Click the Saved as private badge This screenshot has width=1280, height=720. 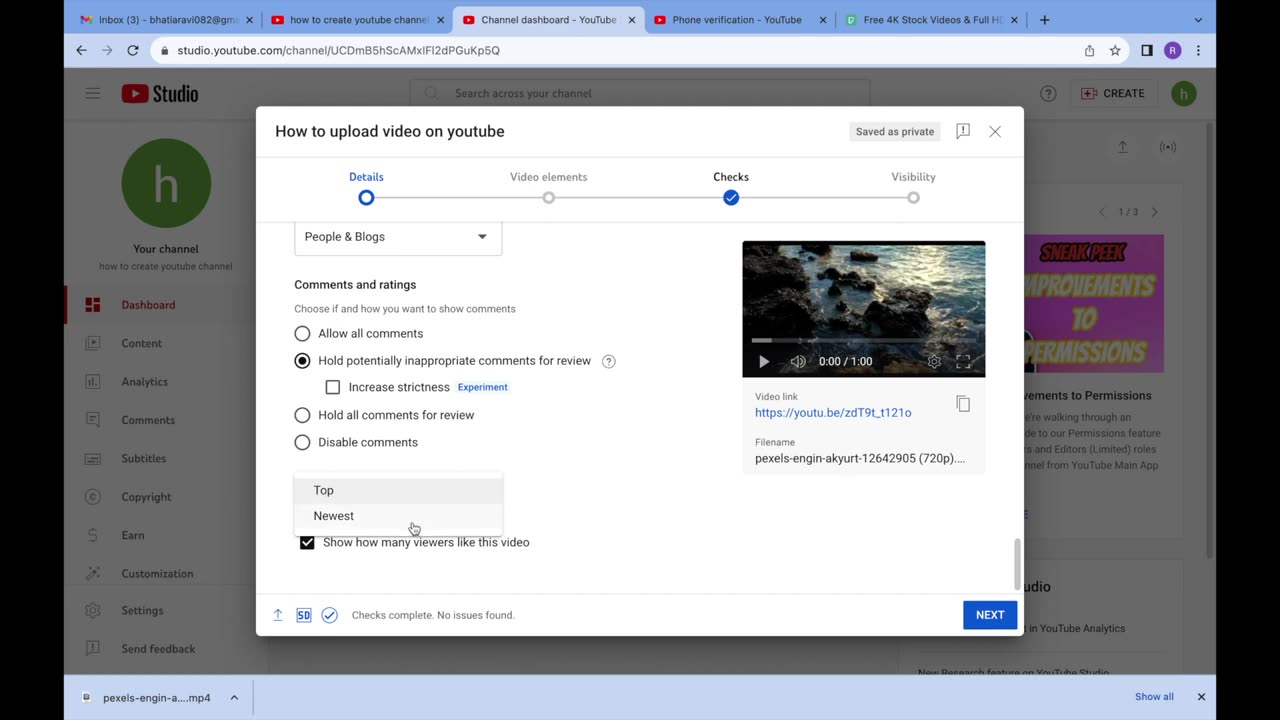click(x=895, y=131)
